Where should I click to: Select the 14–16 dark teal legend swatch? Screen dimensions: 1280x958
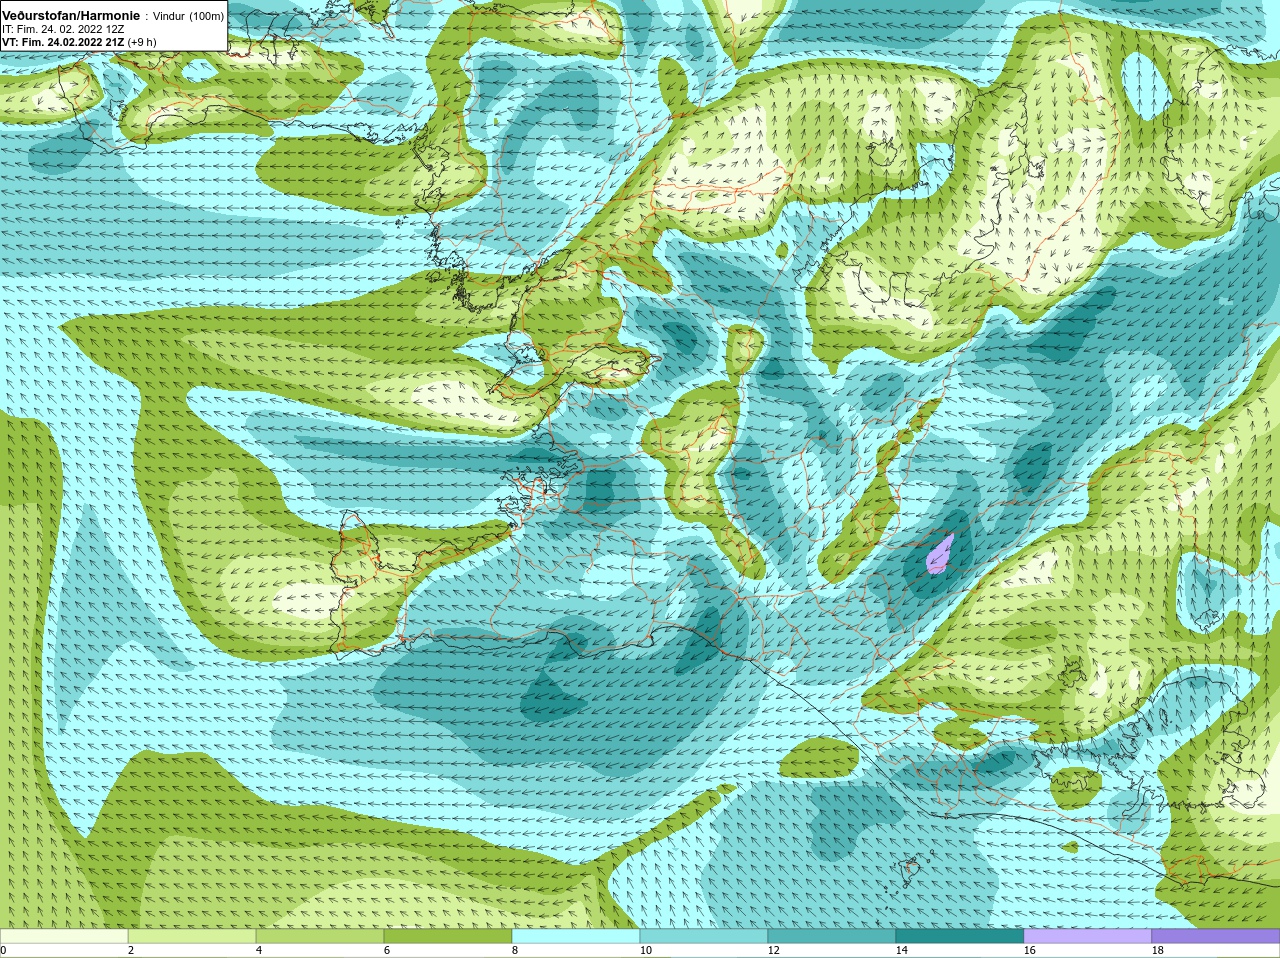click(x=960, y=936)
